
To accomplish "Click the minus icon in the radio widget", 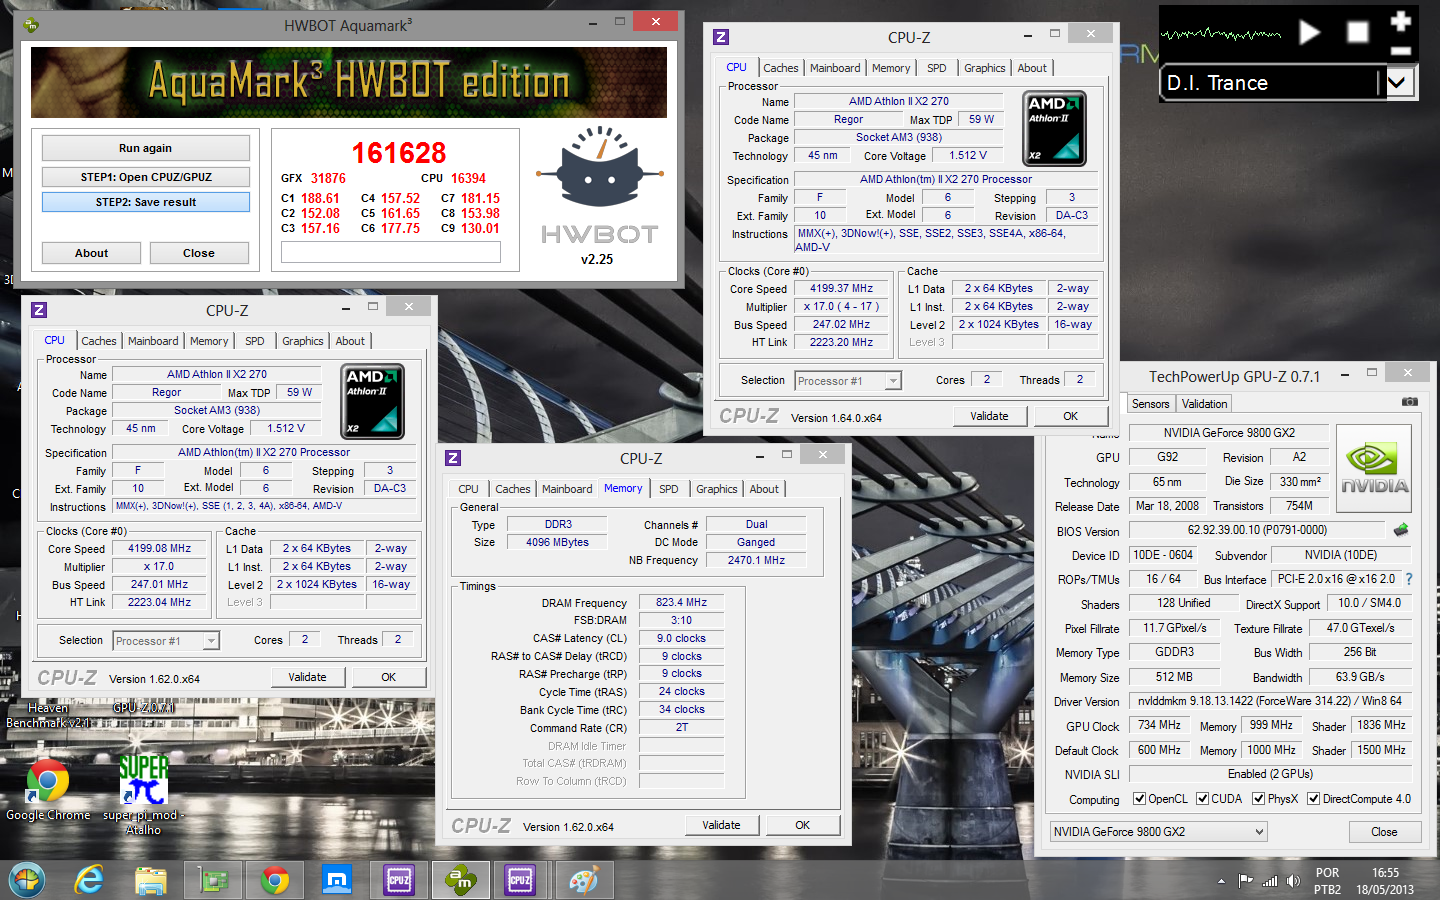I will pyautogui.click(x=1401, y=50).
